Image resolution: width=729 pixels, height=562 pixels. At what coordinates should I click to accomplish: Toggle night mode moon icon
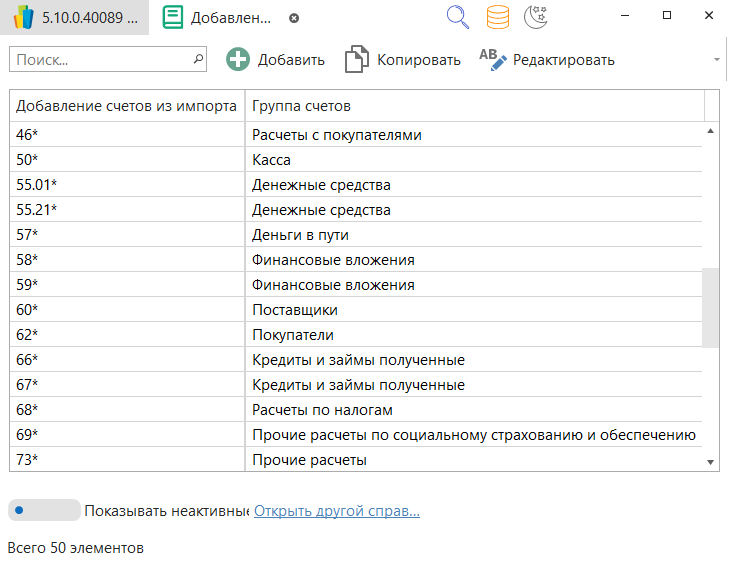coord(535,17)
